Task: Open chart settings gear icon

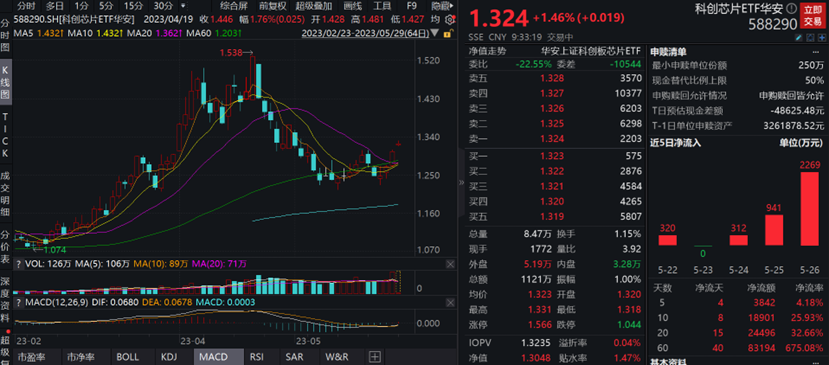Action: point(449,20)
